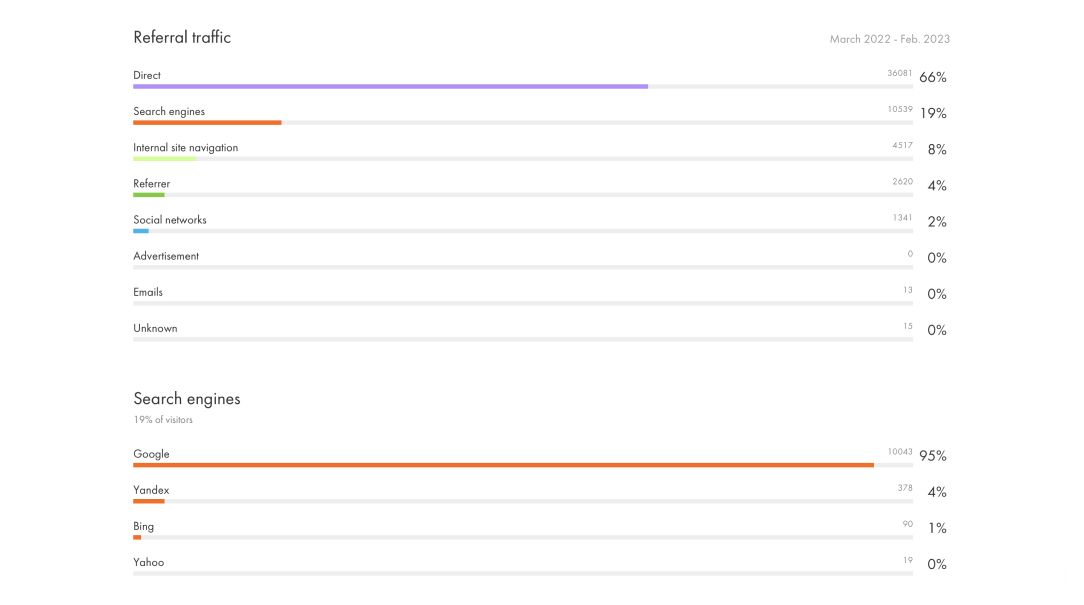
Task: Click the Referrer source label
Action: [152, 184]
